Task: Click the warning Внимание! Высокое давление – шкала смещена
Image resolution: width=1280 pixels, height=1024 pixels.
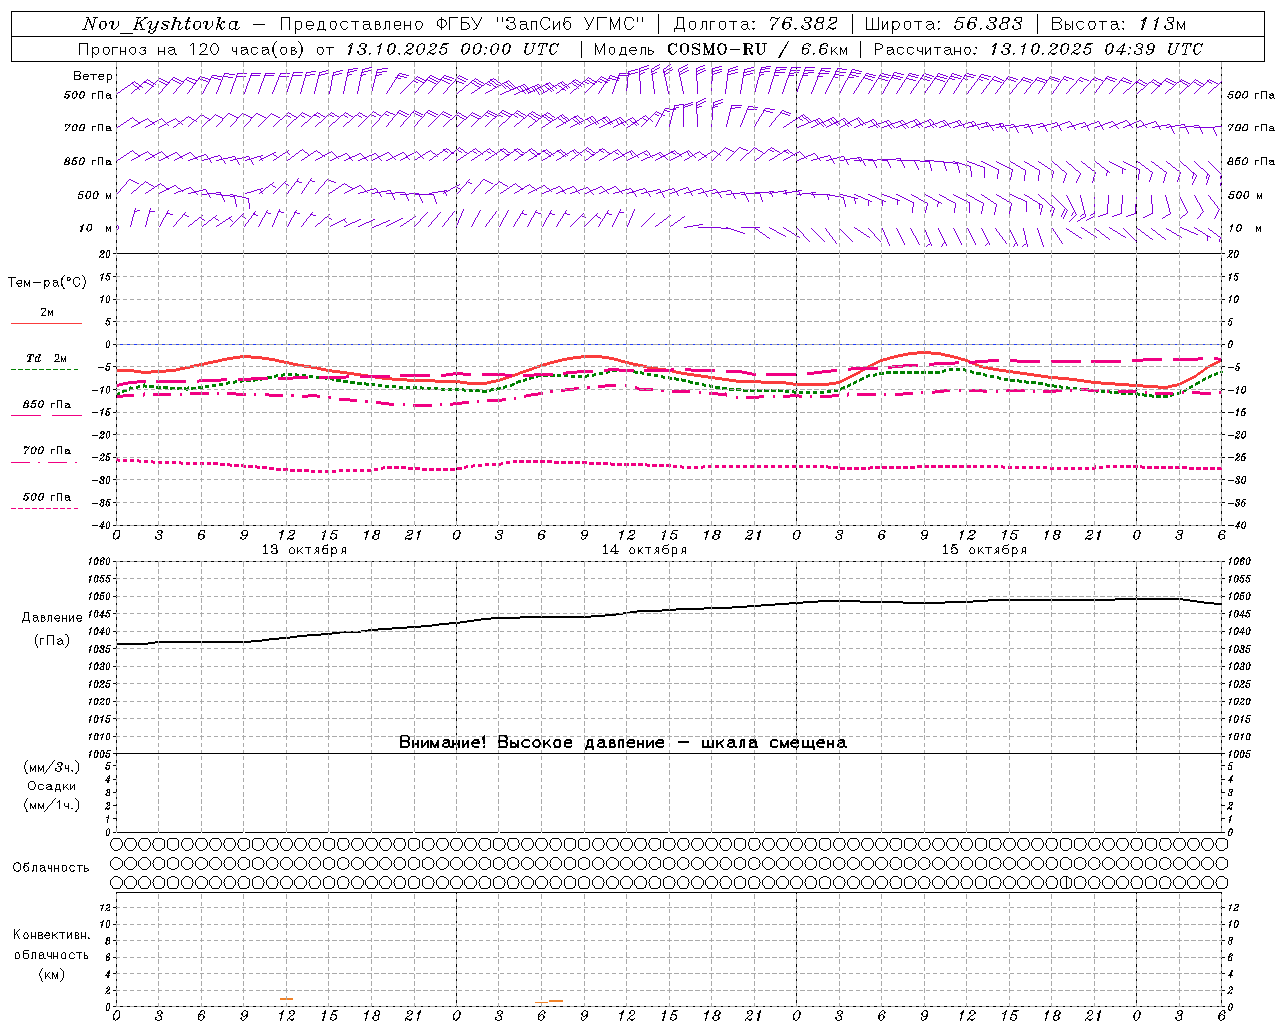Action: tap(623, 742)
